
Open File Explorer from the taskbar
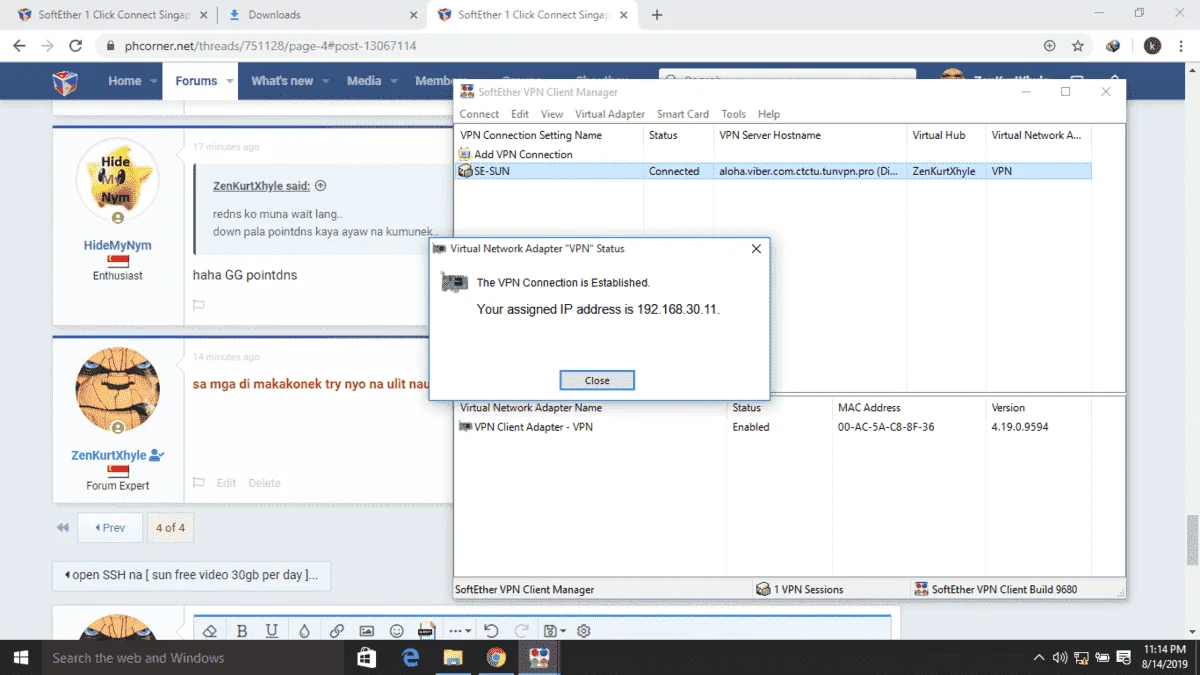453,658
